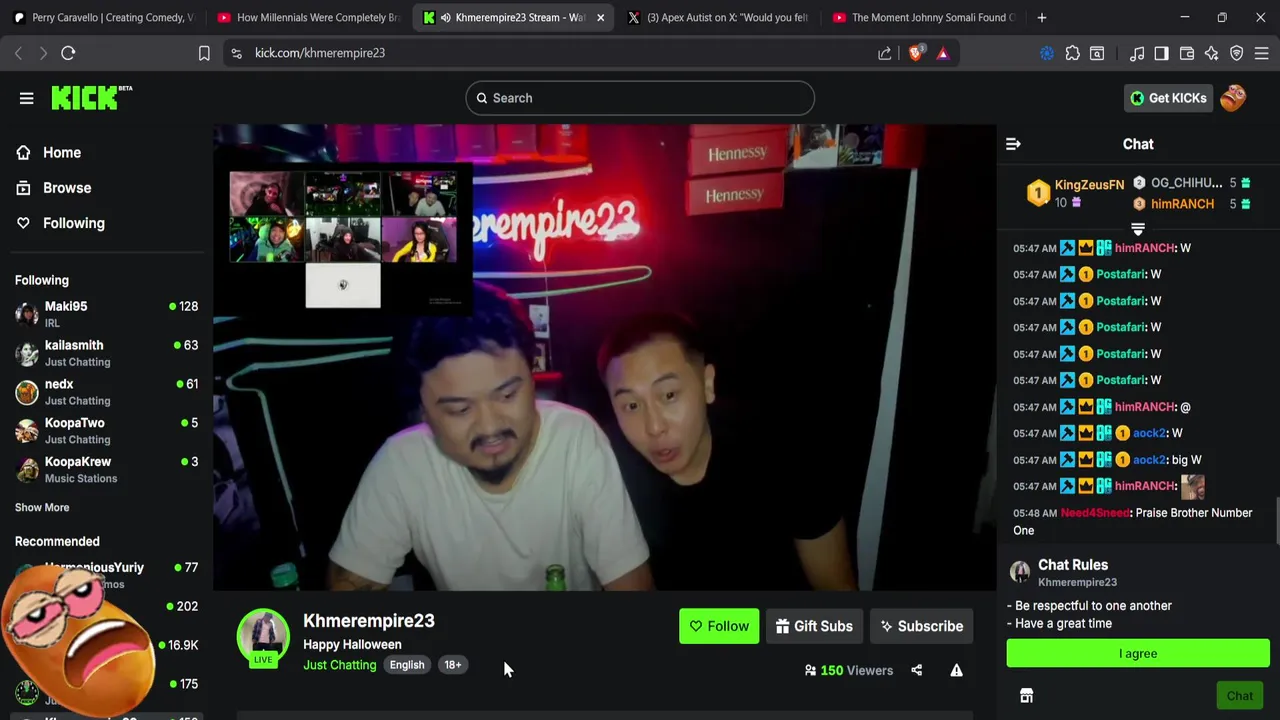Expand Following list with Show More

pos(42,507)
